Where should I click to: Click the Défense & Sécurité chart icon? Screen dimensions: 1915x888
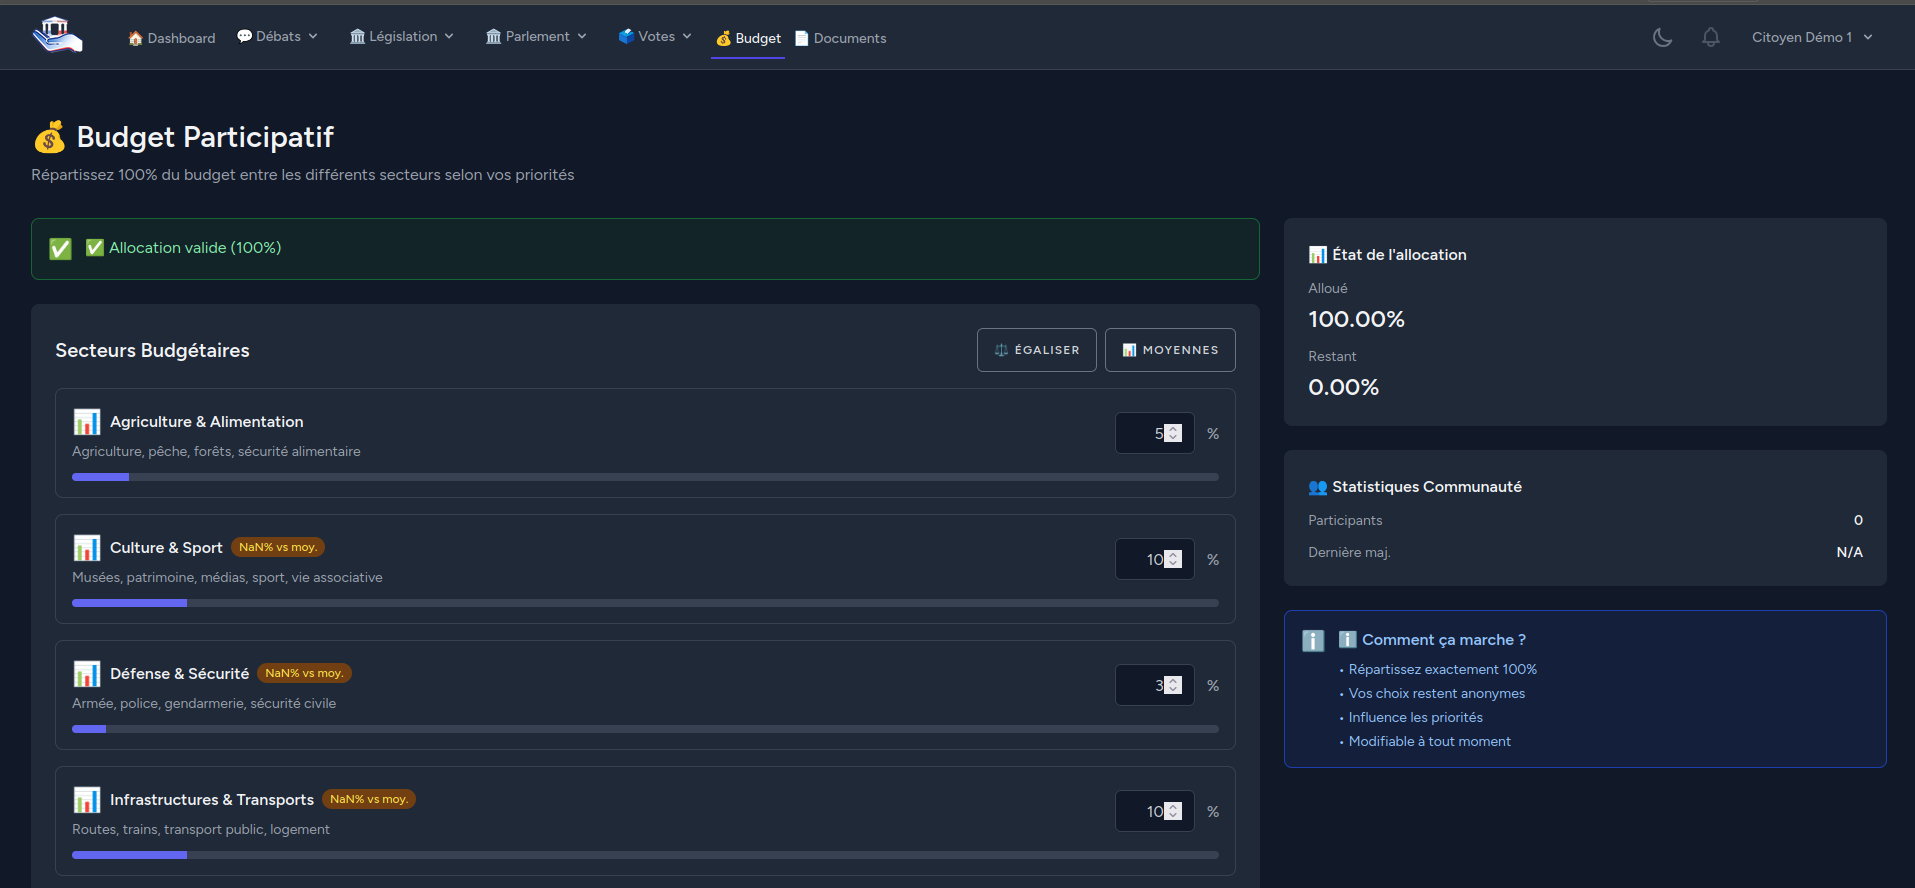tap(87, 674)
